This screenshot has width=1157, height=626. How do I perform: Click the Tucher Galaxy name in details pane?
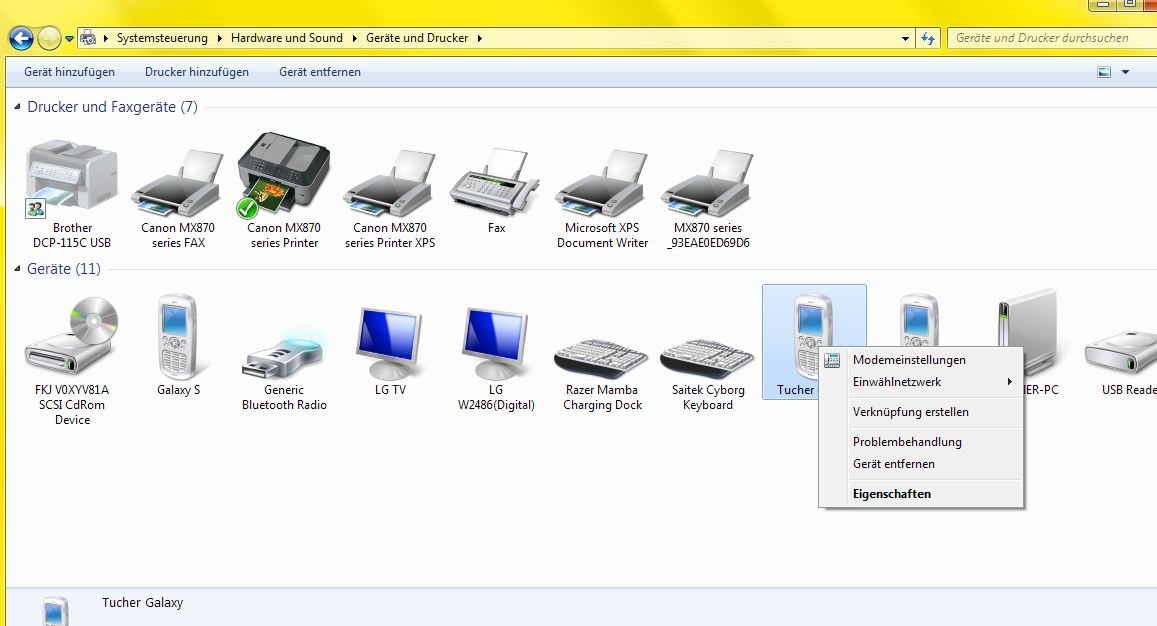coord(142,603)
